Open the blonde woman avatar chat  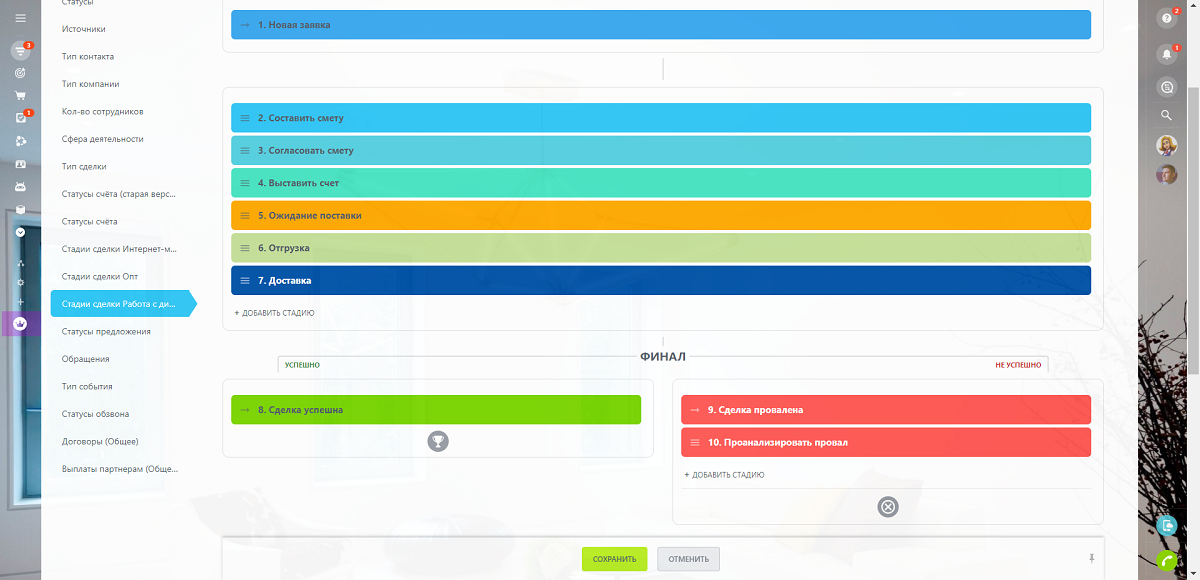[x=1166, y=146]
